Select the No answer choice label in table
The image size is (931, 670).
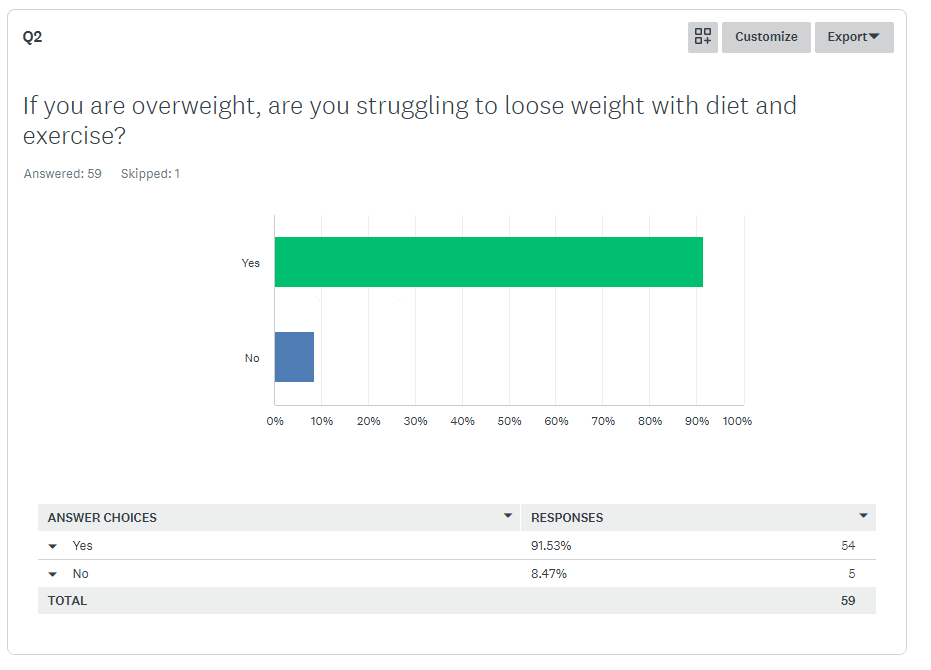pos(81,574)
